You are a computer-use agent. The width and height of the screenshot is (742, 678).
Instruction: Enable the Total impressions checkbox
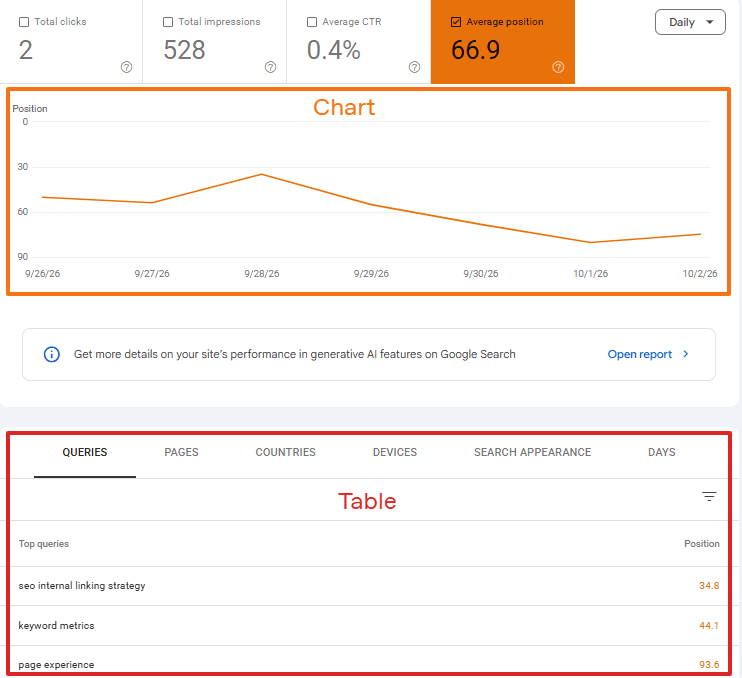point(168,22)
